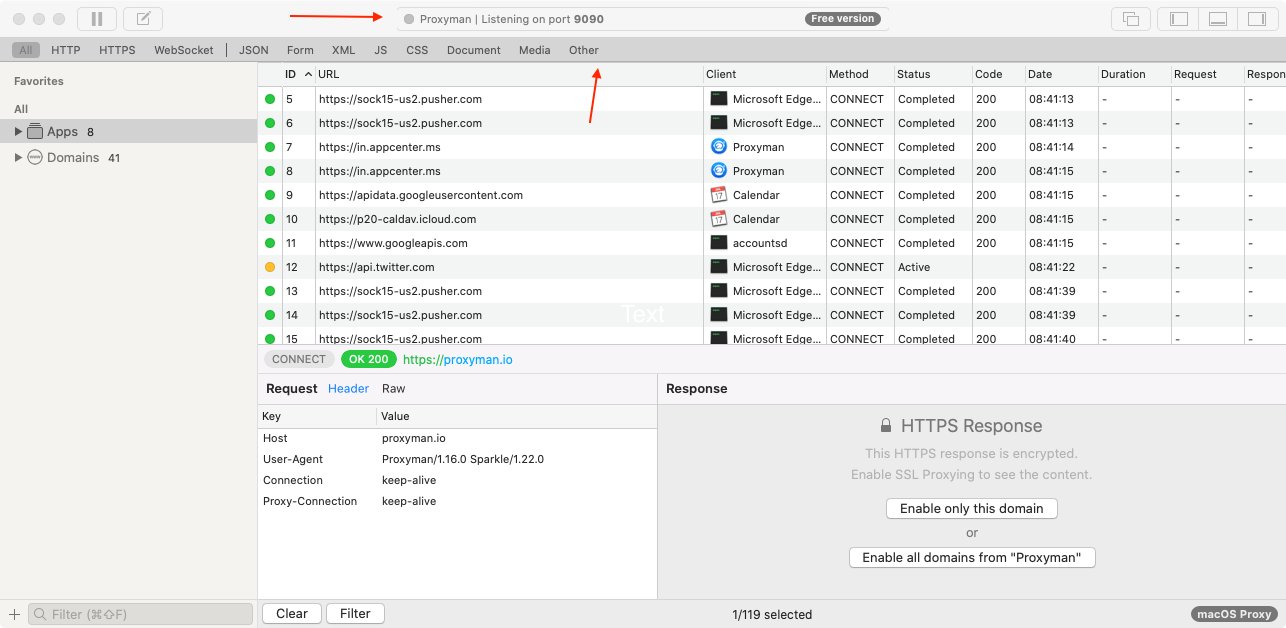Click the macOS Proxy status badge

click(x=1235, y=614)
